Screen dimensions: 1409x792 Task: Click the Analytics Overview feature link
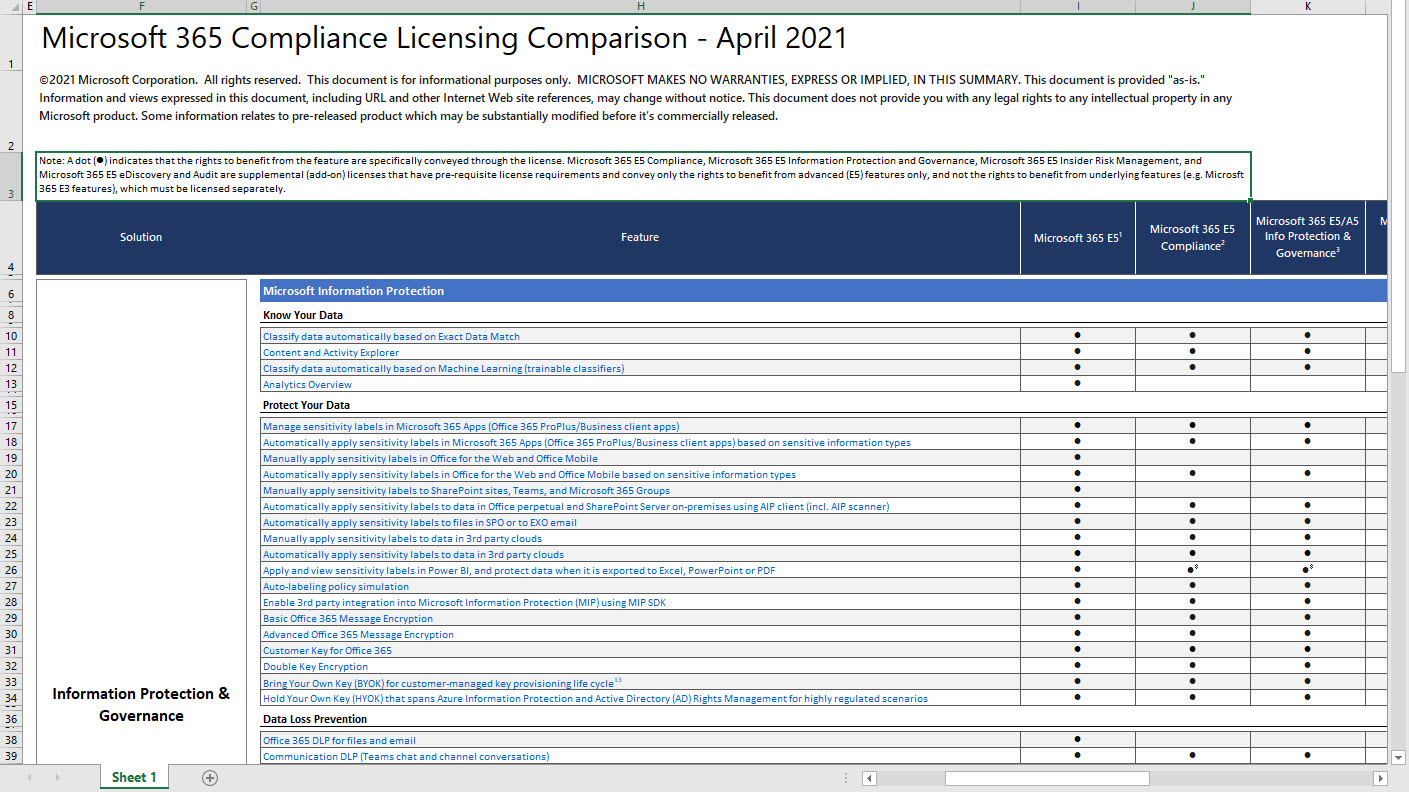pyautogui.click(x=307, y=385)
